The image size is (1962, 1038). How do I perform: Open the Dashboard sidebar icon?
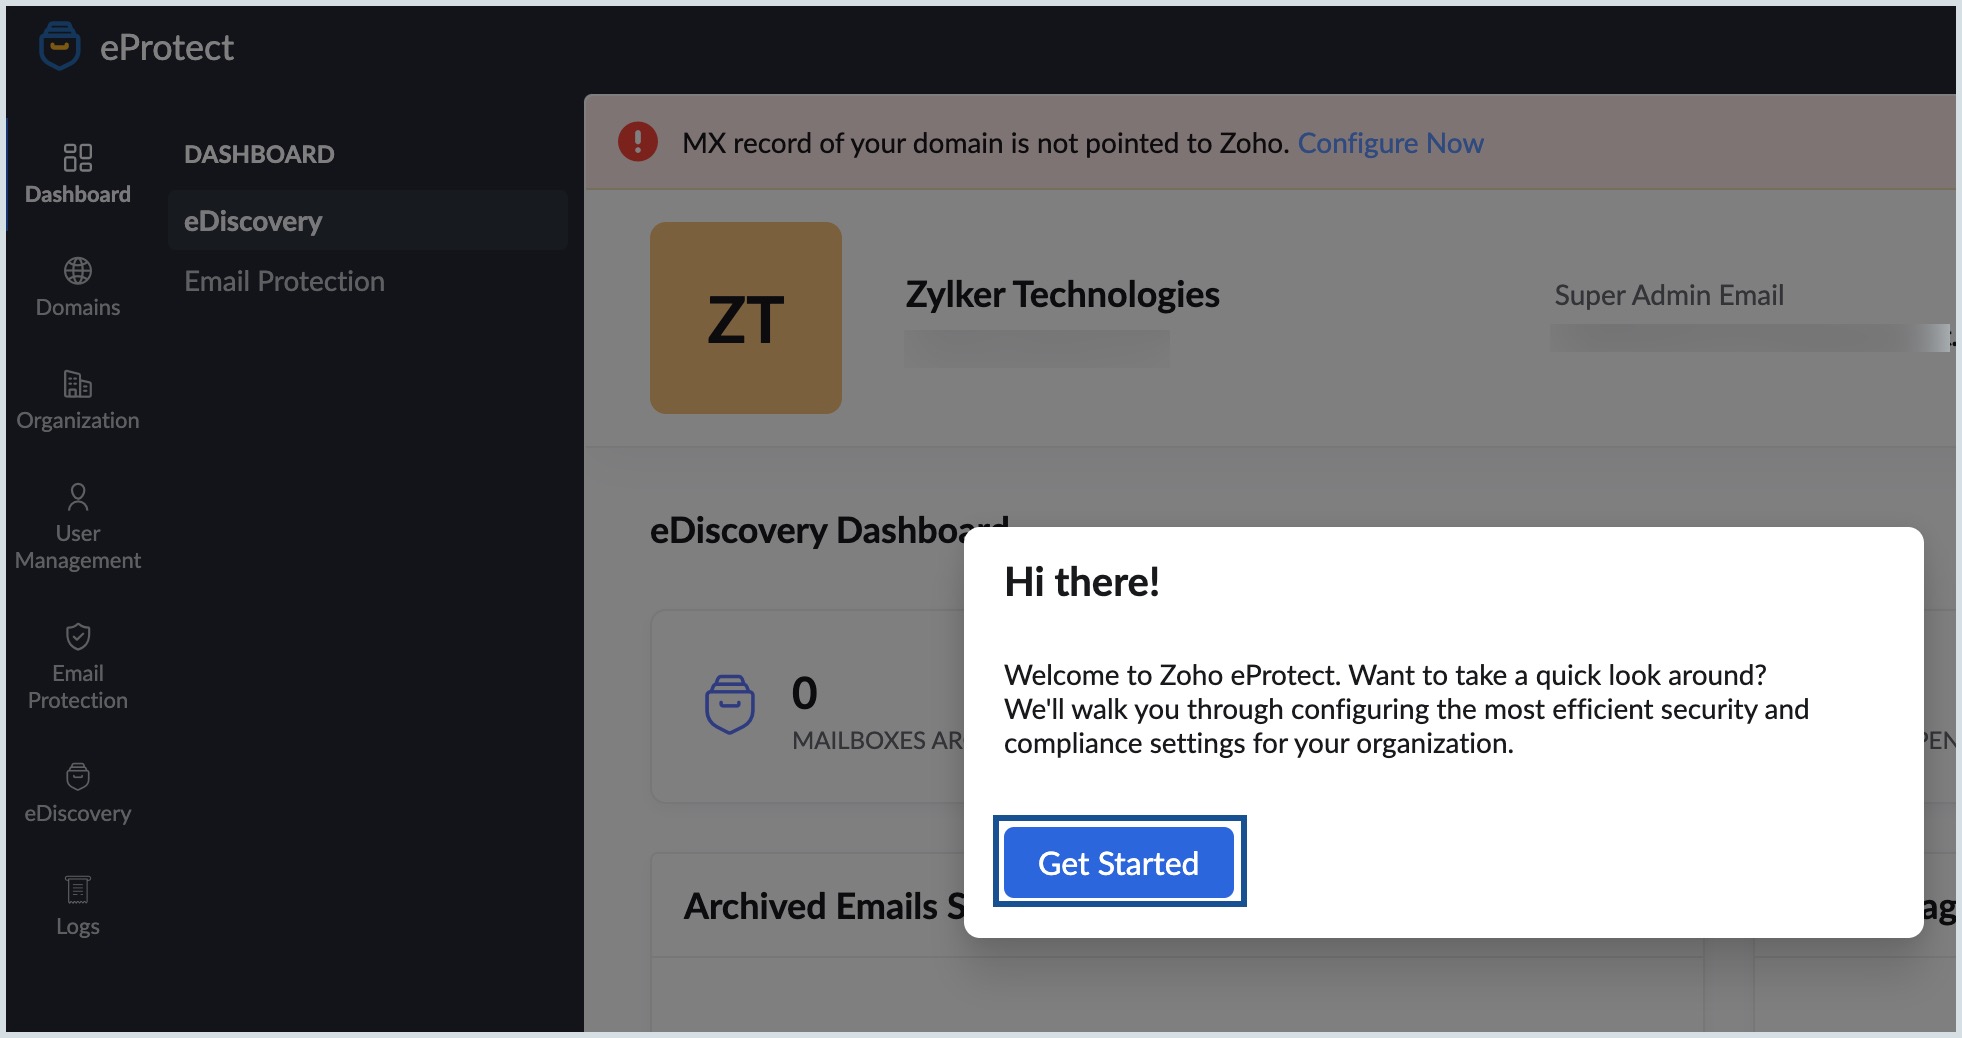pyautogui.click(x=78, y=158)
